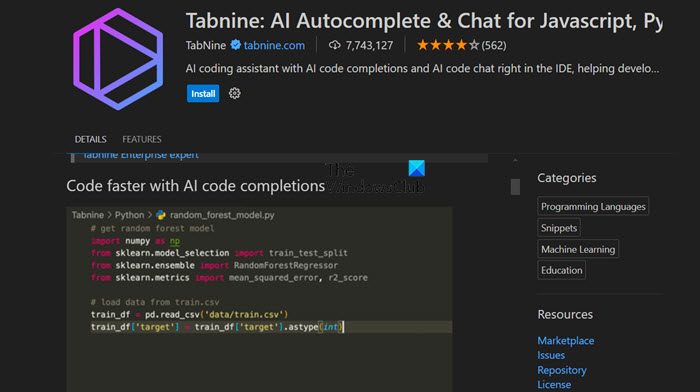
Task: Click the scrollbar up arrow
Action: [515, 160]
